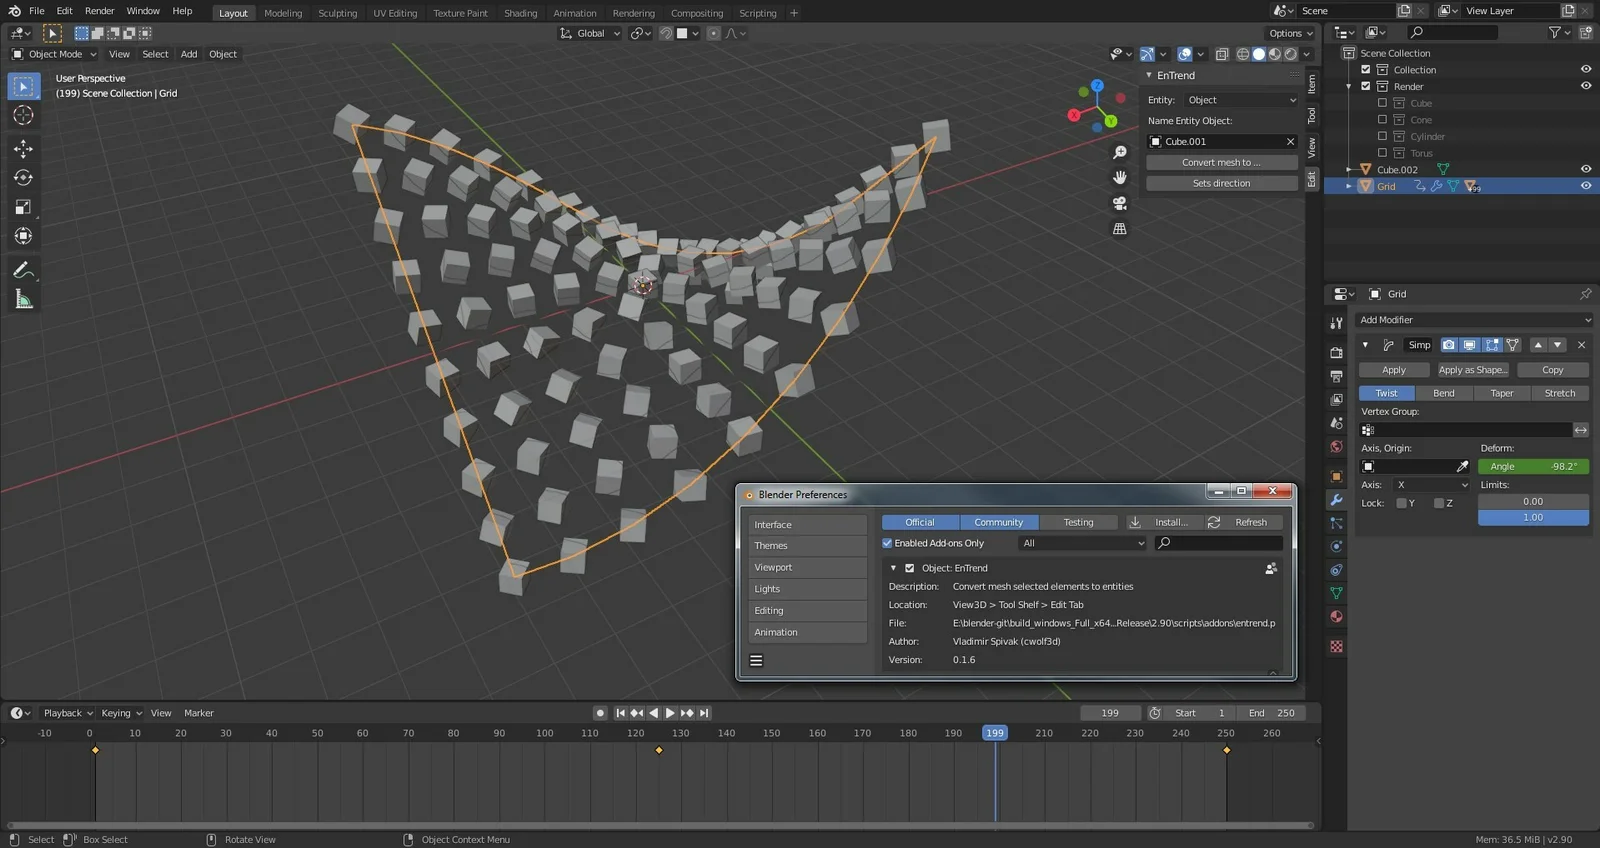
Task: Open the View Layer properties tab icon
Action: (1336, 400)
